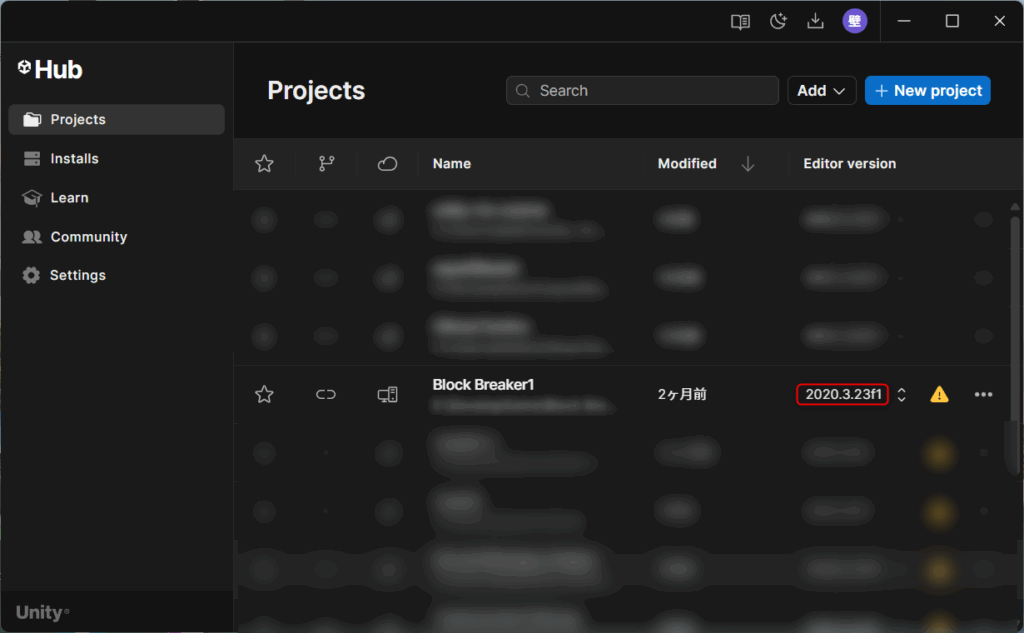Toggle the Modified sort direction arrow
1024x633 pixels.
pos(748,164)
